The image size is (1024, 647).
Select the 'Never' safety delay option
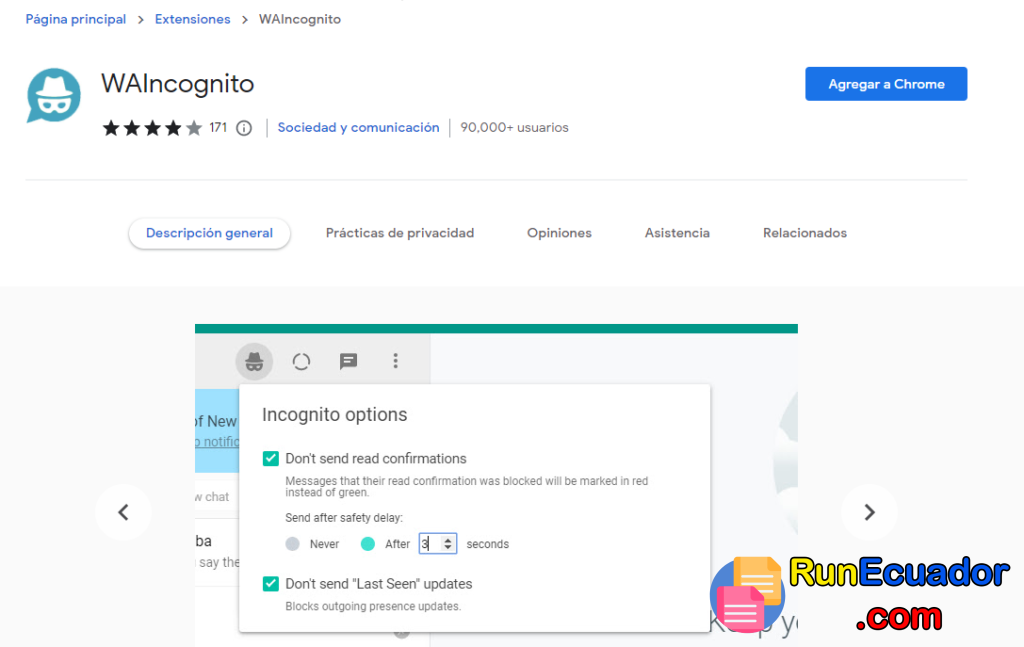click(291, 543)
